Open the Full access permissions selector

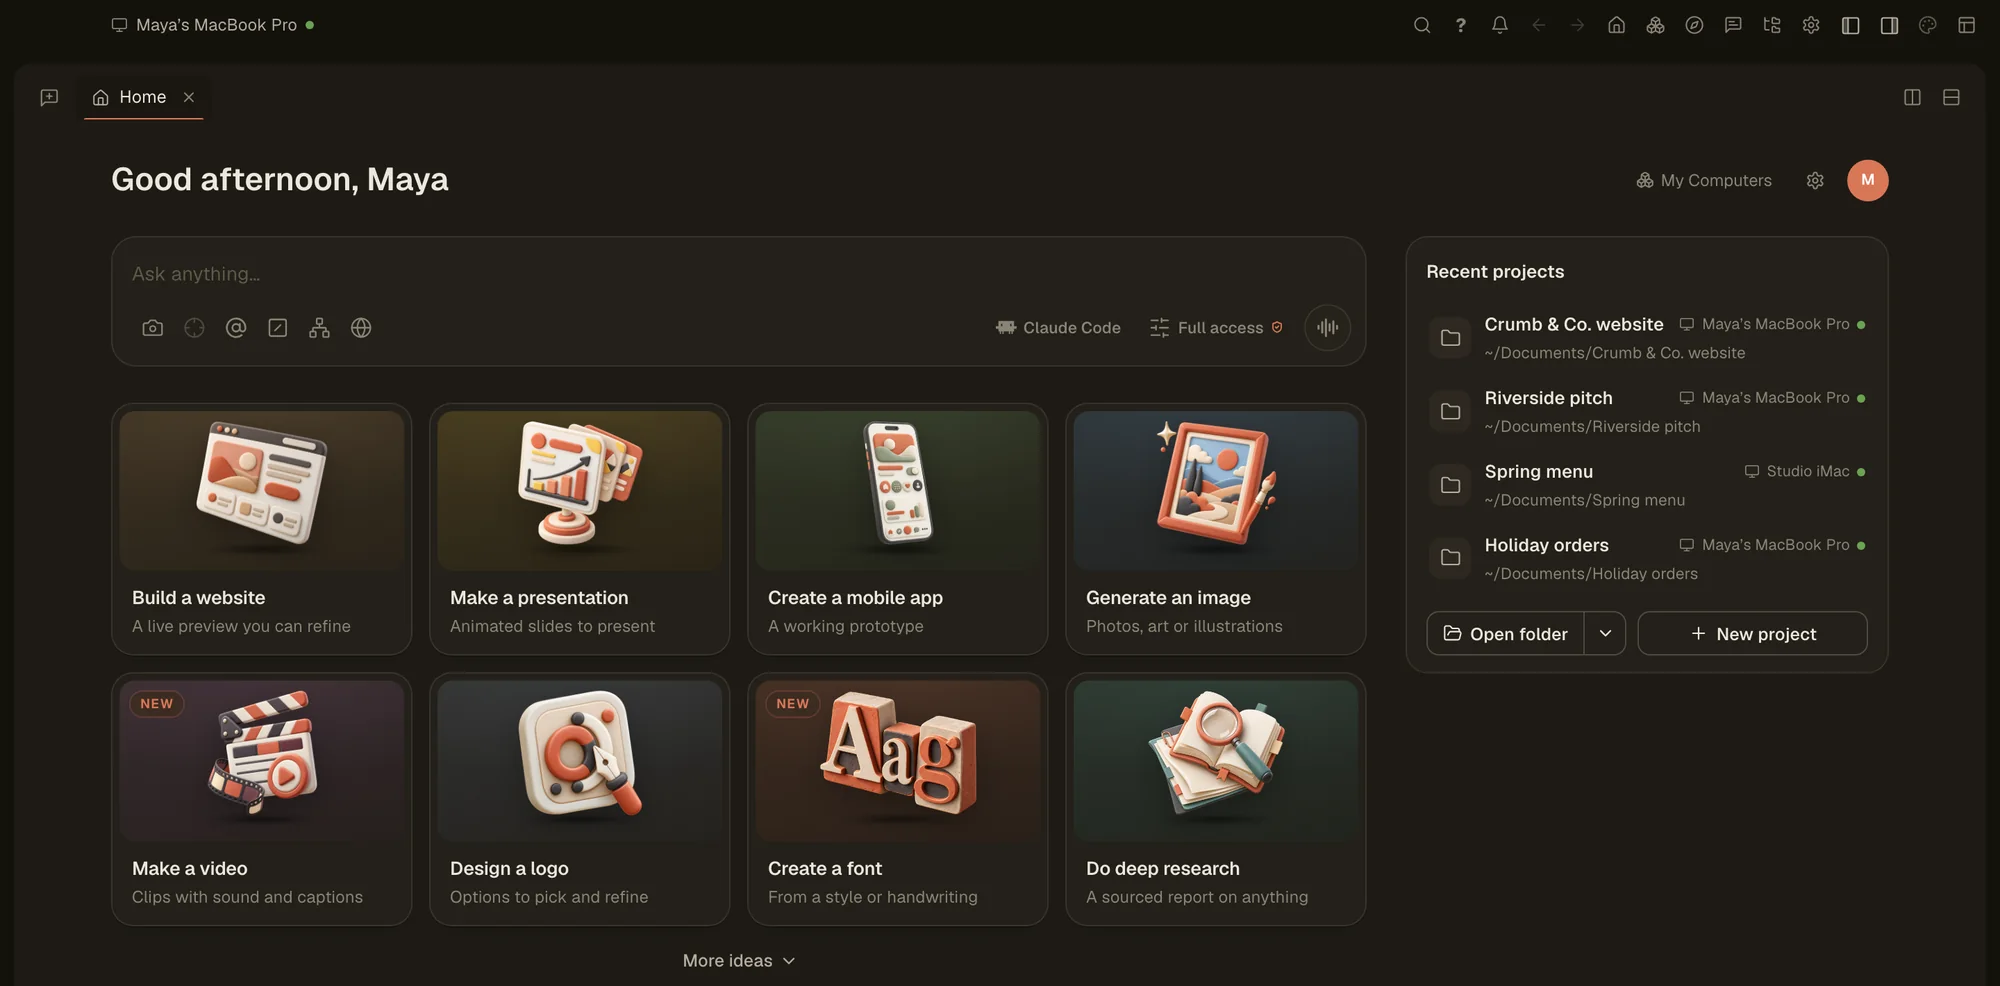[1216, 328]
